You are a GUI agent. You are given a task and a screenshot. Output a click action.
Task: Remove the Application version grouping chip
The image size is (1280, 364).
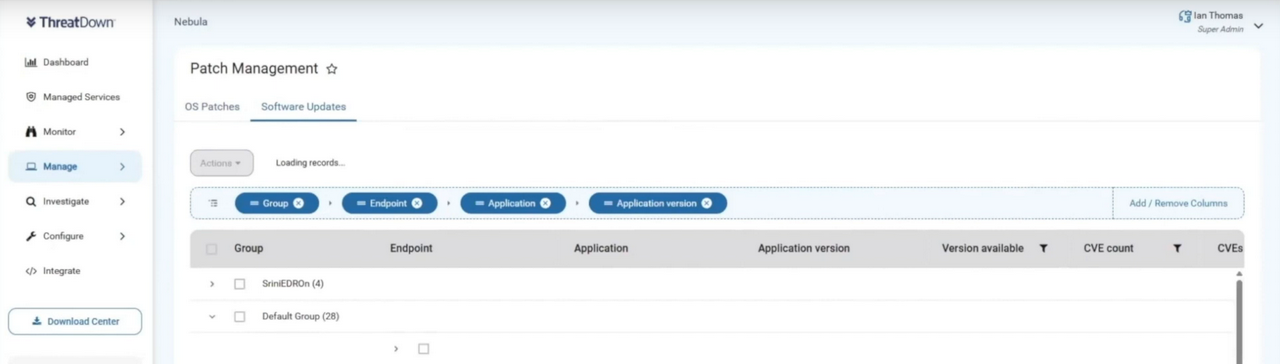pyautogui.click(x=707, y=203)
